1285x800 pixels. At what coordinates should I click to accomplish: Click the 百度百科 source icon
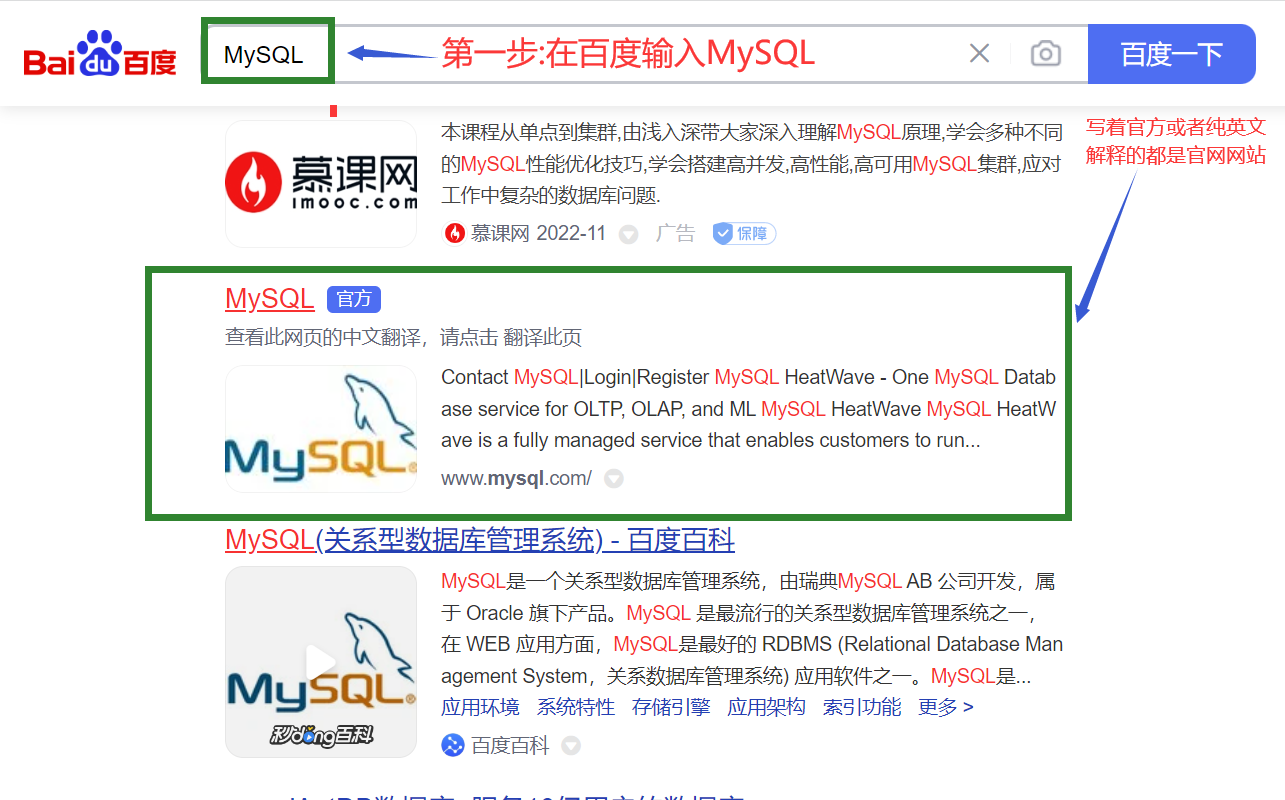(453, 745)
